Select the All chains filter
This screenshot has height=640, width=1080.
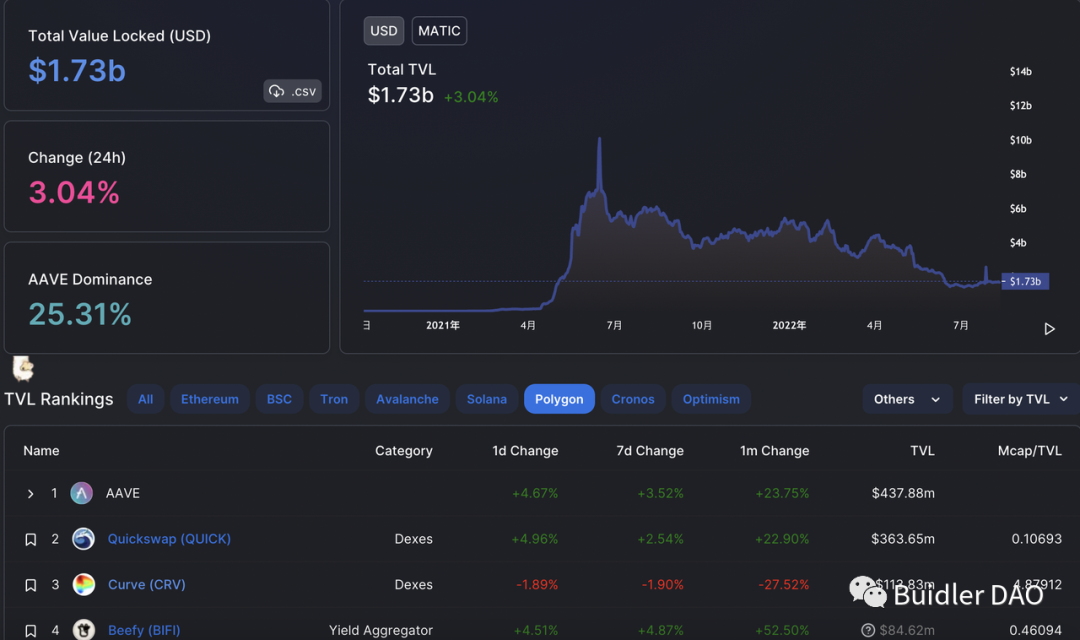(x=145, y=399)
